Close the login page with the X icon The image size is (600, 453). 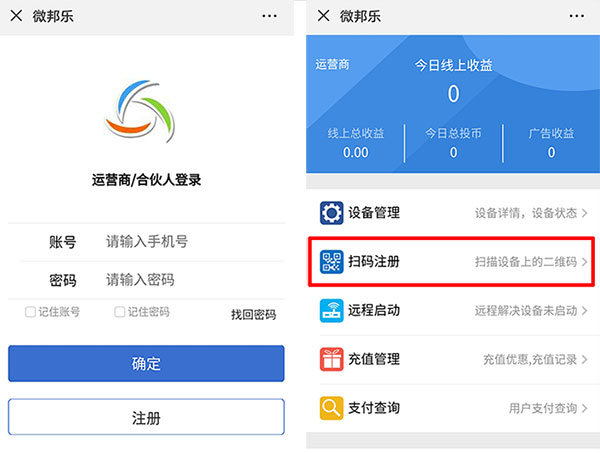(17, 16)
